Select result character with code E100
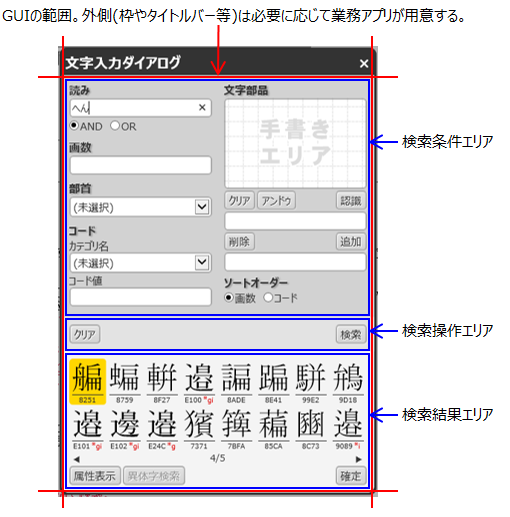Image resolution: width=510 pixels, height=517 pixels. (x=199, y=382)
